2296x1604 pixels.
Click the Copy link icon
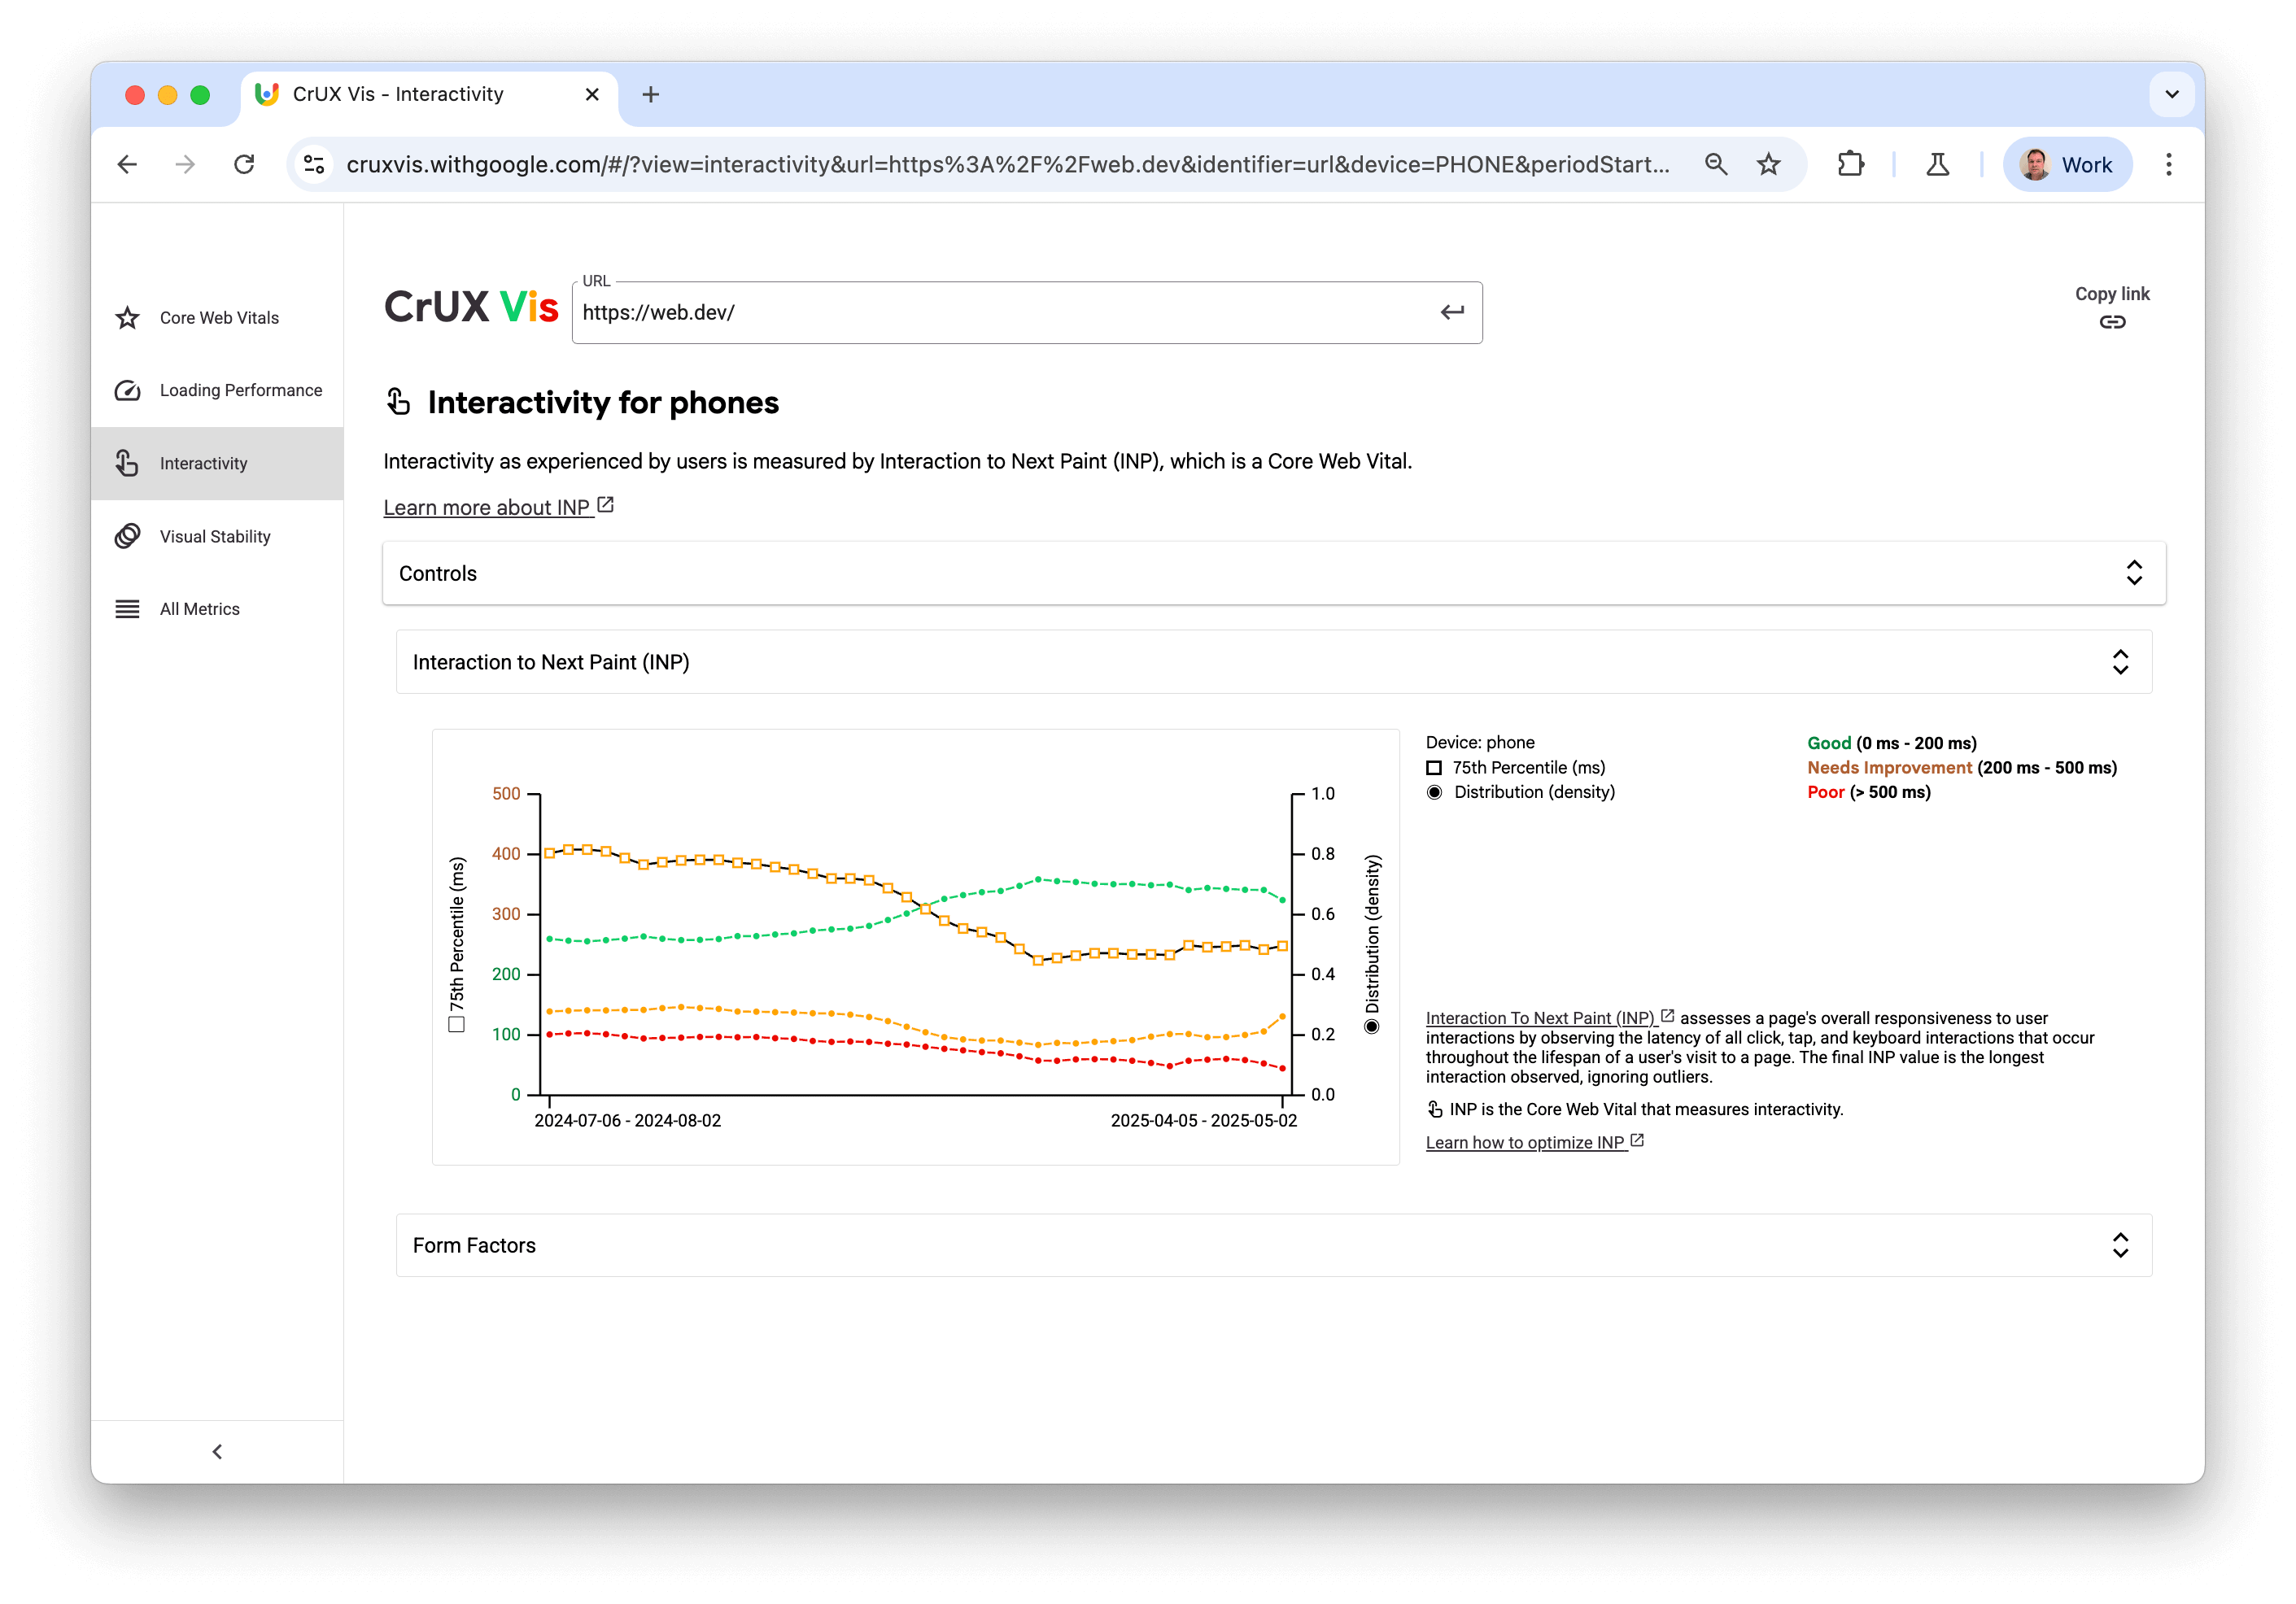pyautogui.click(x=2113, y=321)
